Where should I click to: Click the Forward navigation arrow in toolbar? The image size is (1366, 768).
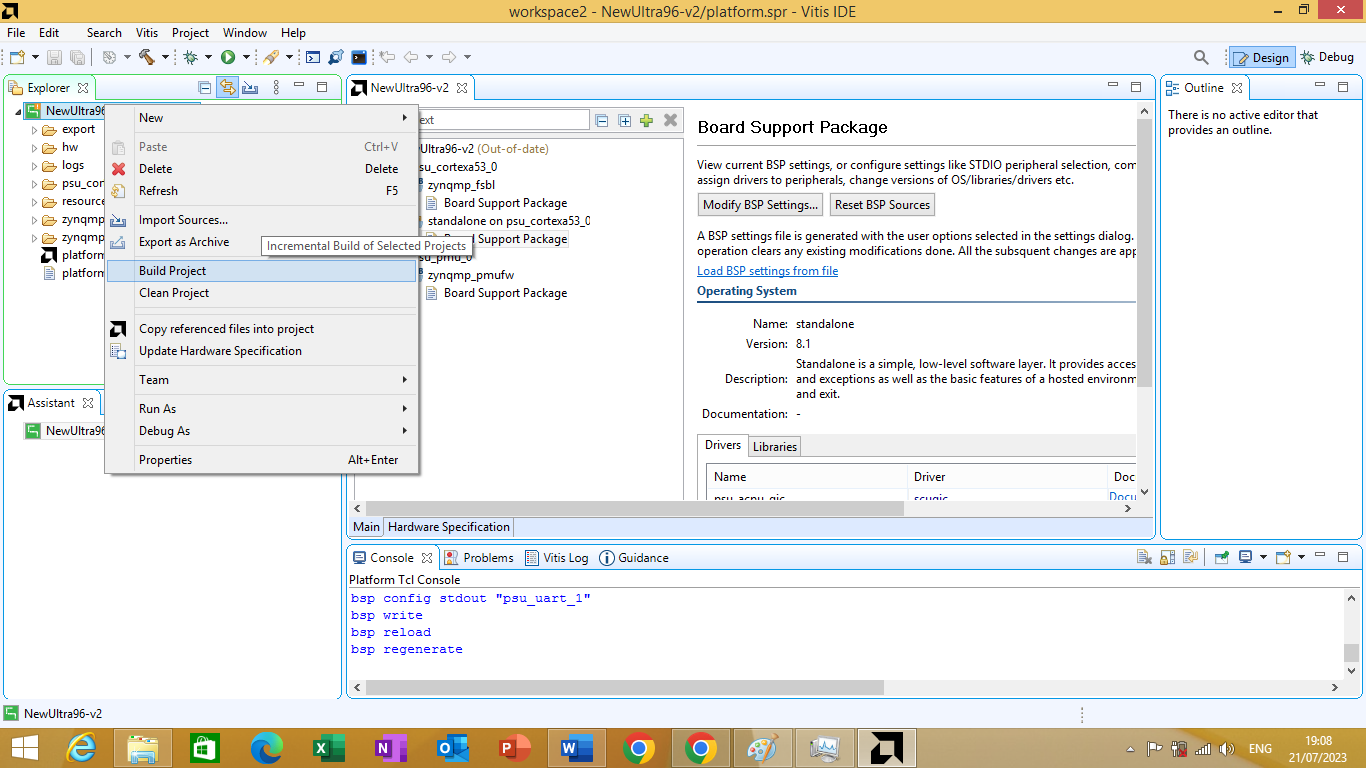(x=449, y=57)
